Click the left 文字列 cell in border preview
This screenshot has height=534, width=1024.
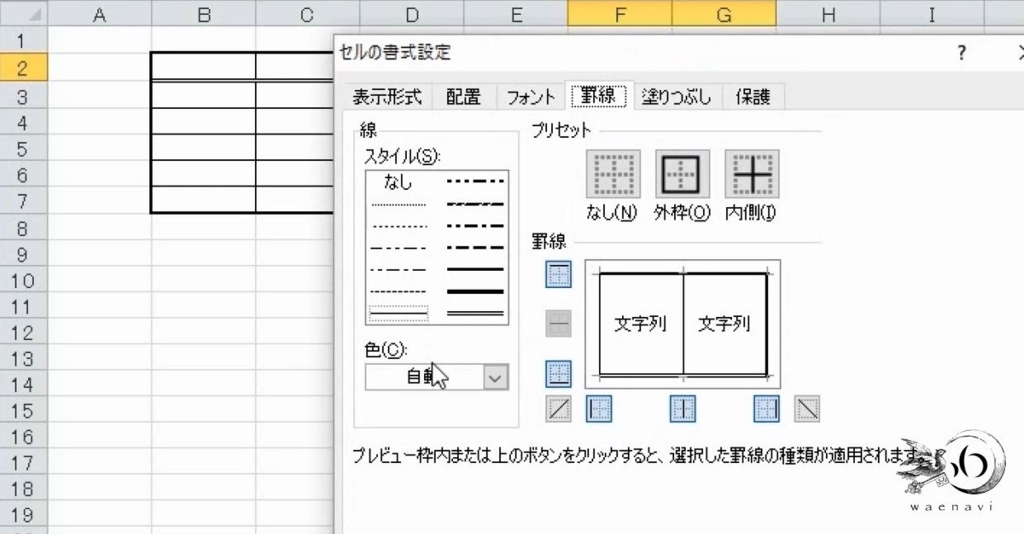(641, 324)
